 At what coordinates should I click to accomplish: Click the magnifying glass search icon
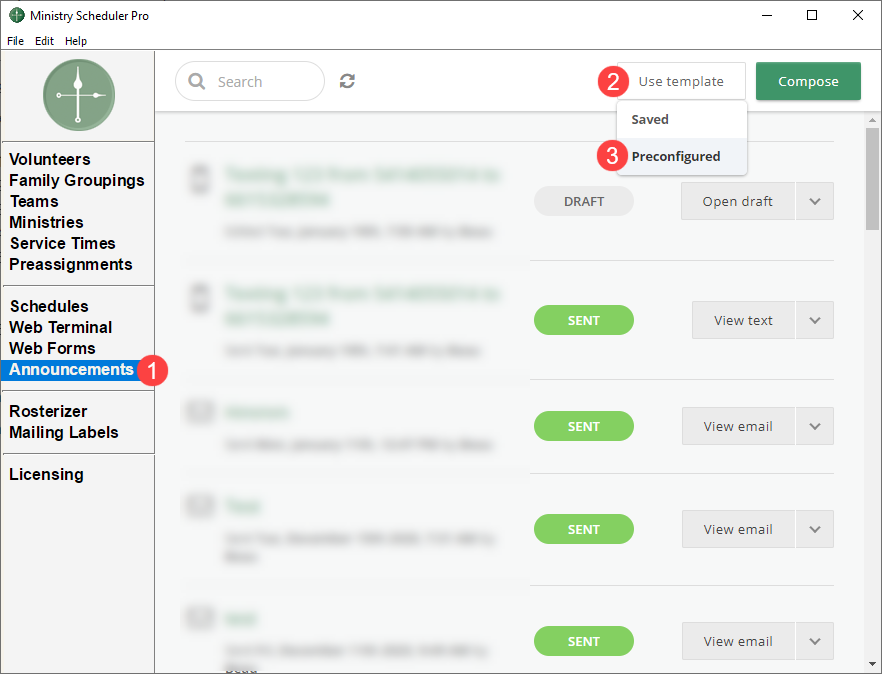[x=197, y=82]
